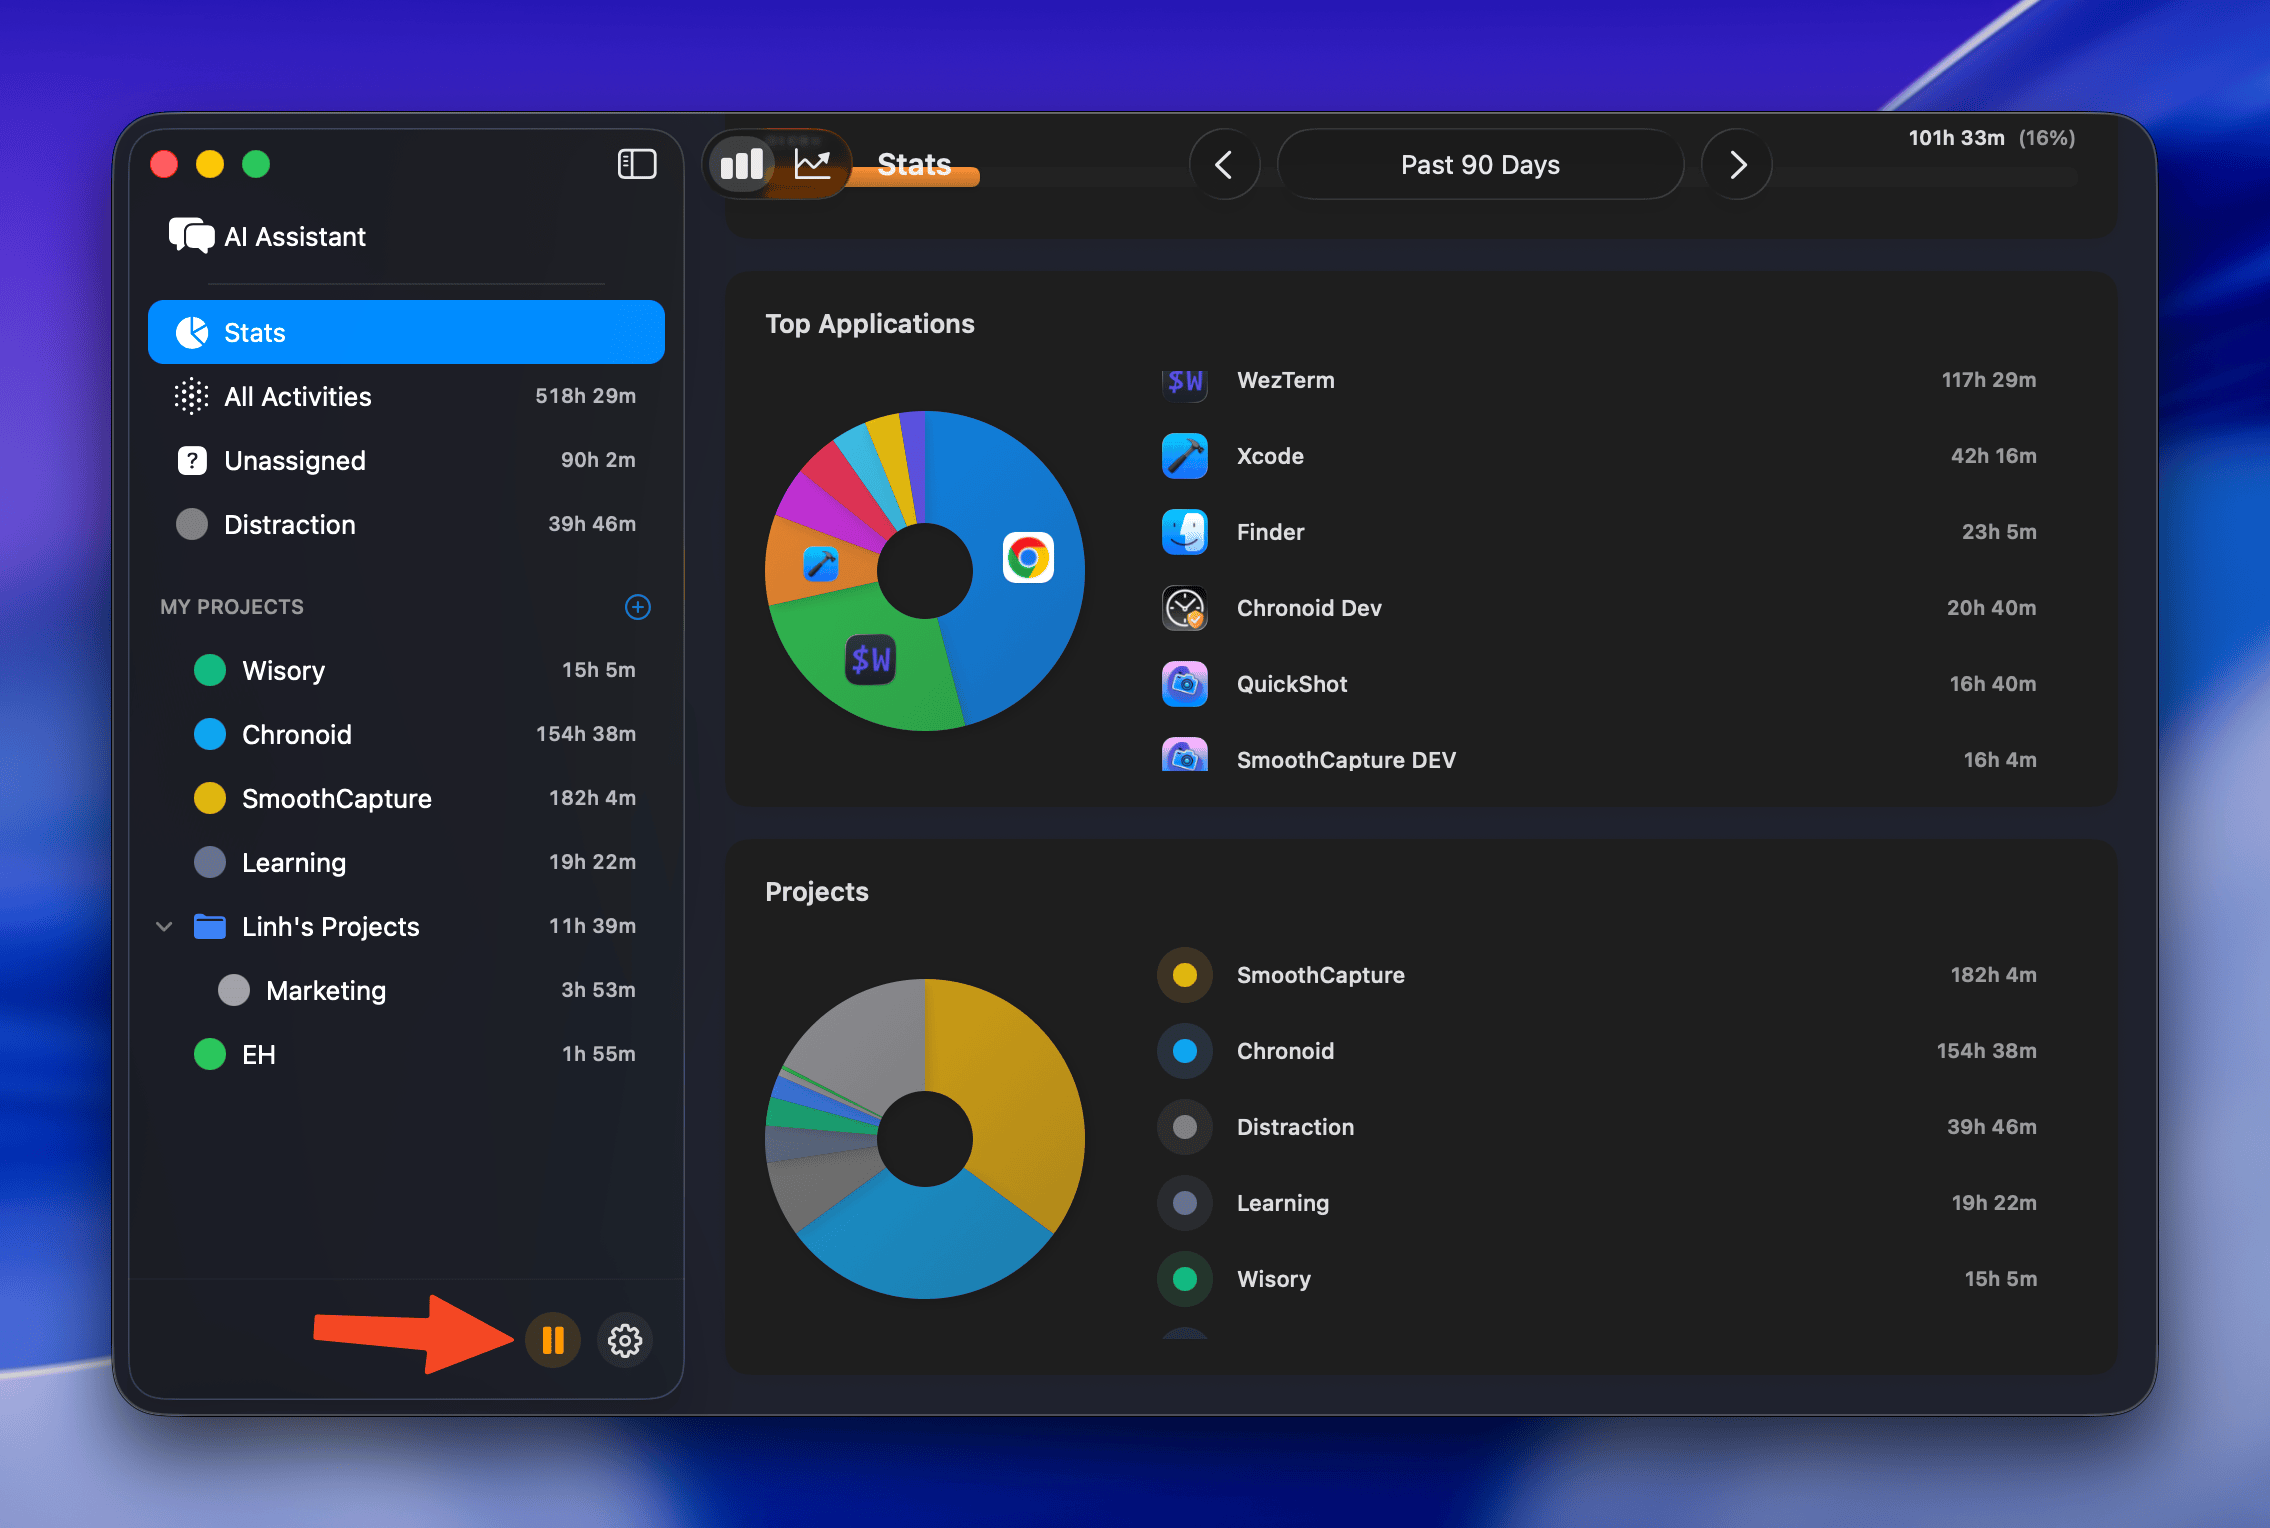Switch to line graph trends view
Screen dimensions: 2270x1528
(x=812, y=164)
